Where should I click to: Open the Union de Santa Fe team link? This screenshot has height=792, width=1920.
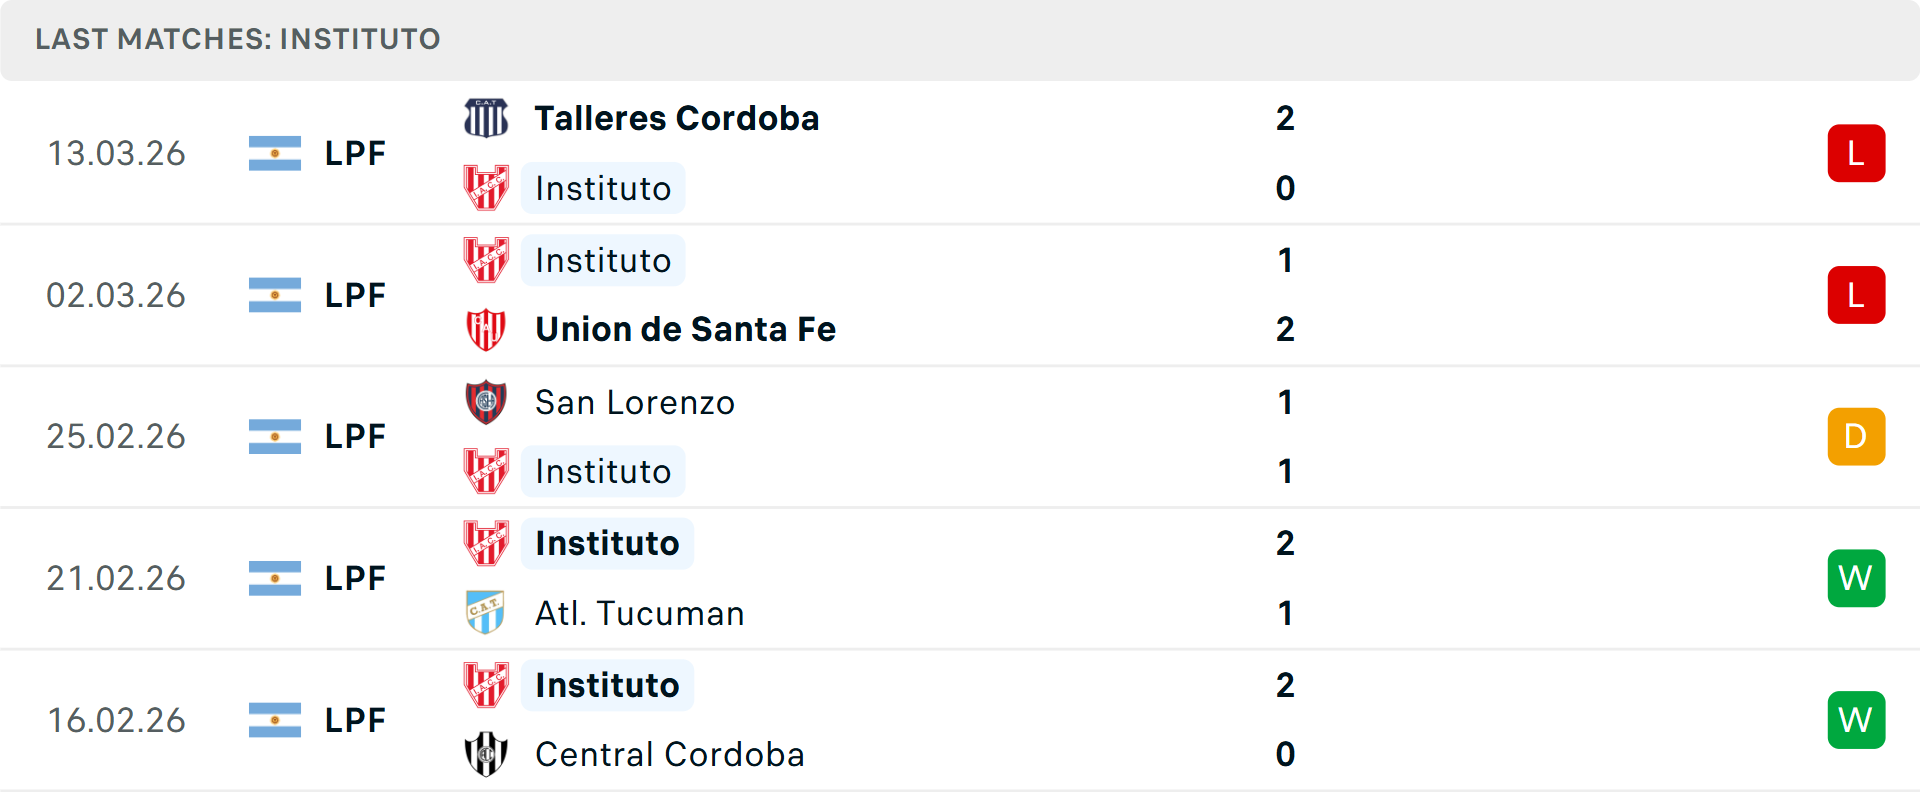tap(685, 330)
